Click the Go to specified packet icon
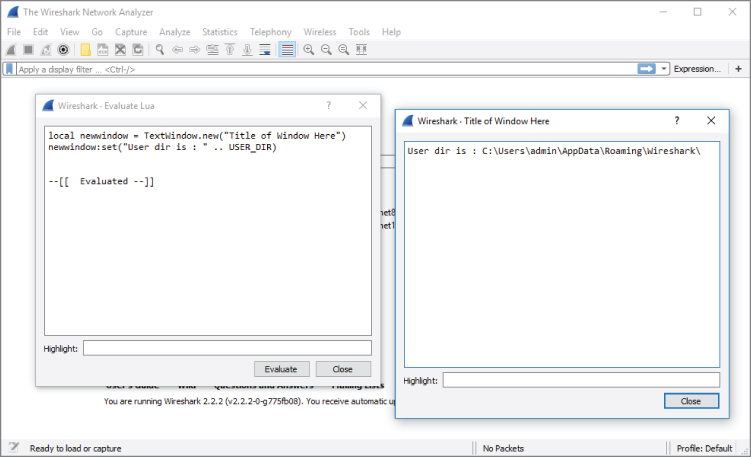The image size is (751, 457). [x=212, y=49]
